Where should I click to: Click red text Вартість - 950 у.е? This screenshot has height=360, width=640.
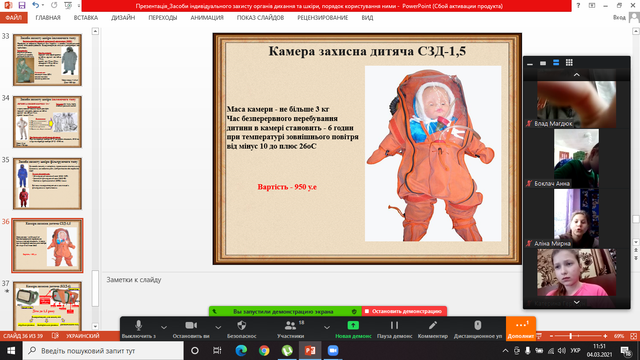click(287, 187)
